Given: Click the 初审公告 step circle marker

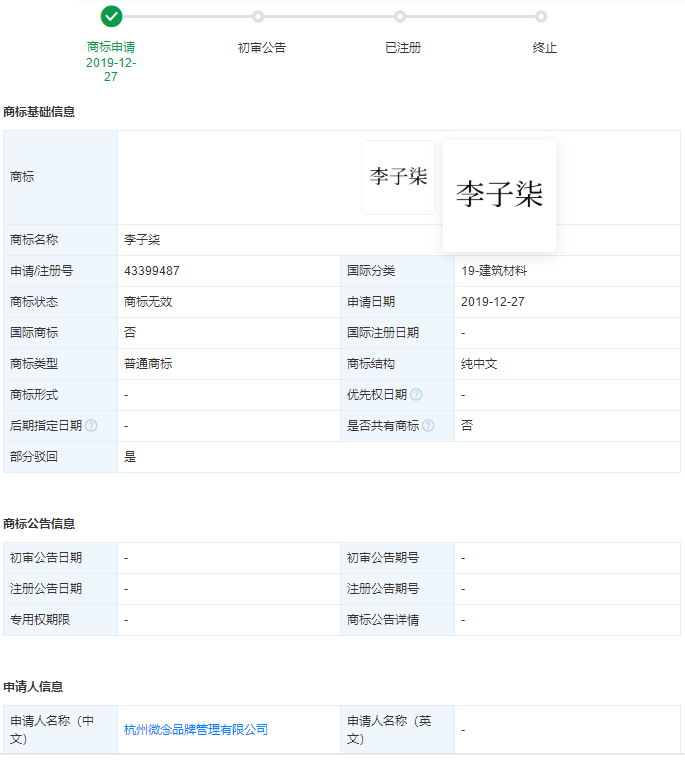Looking at the screenshot, I should (258, 17).
